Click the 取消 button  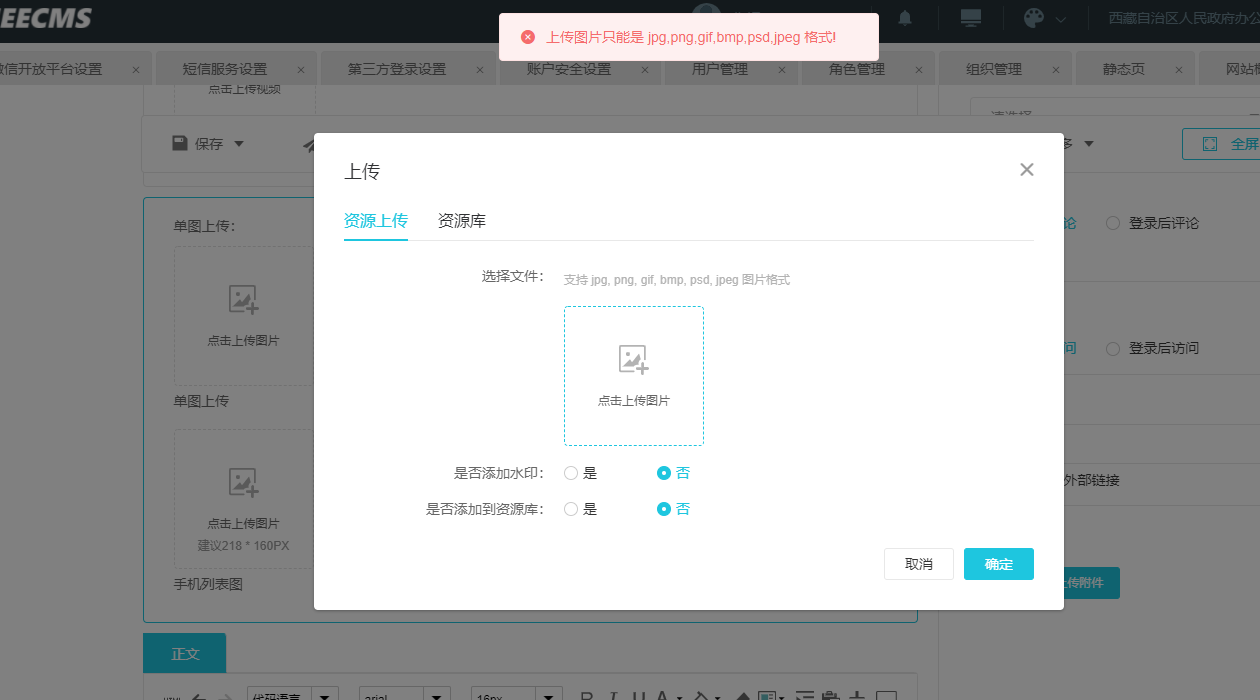(918, 564)
